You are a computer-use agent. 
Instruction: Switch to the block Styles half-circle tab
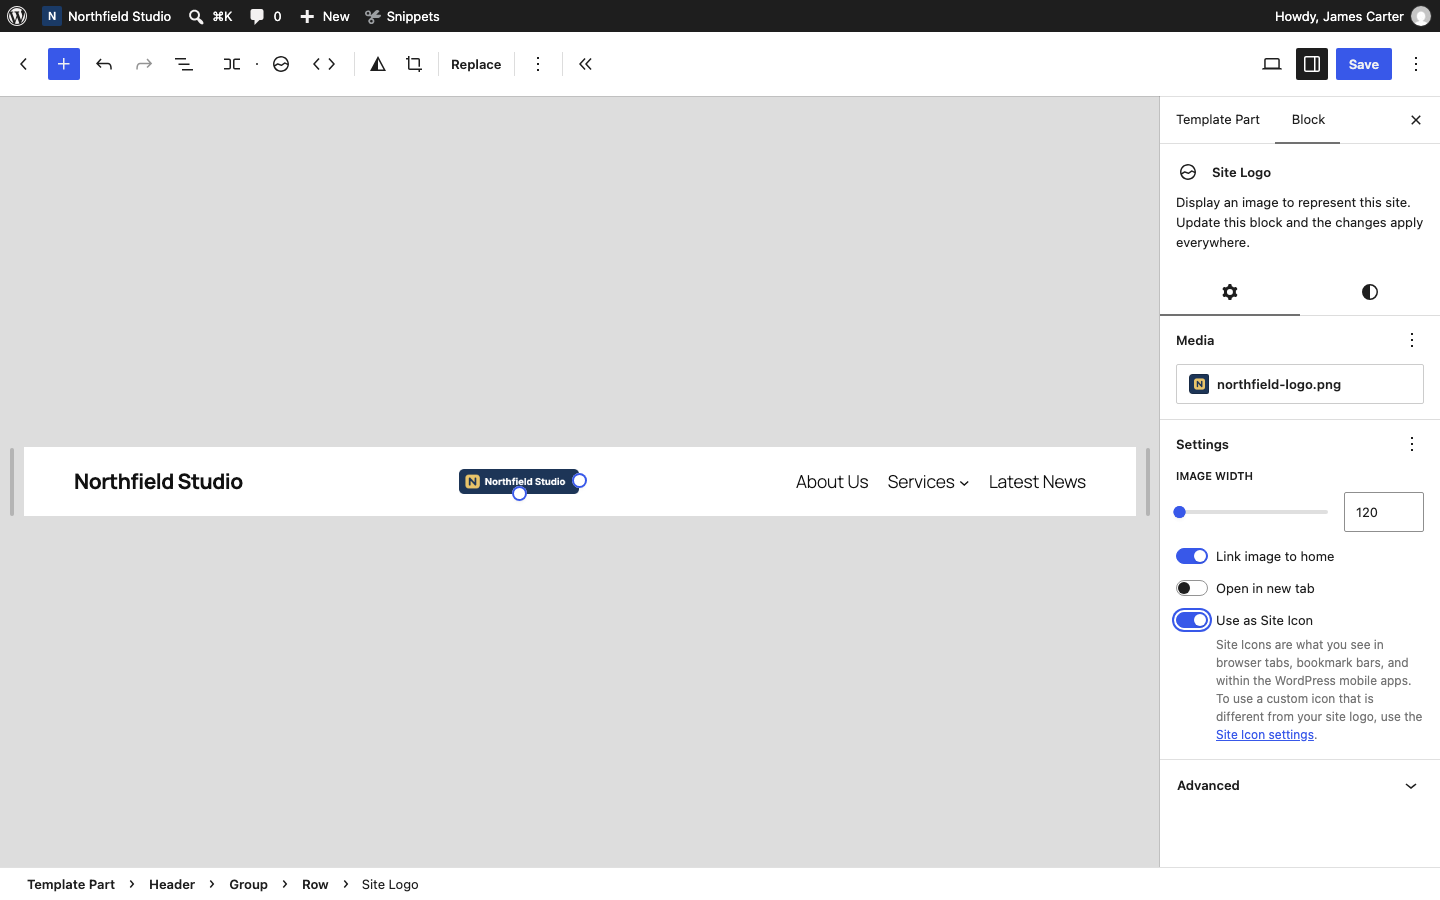coord(1370,292)
